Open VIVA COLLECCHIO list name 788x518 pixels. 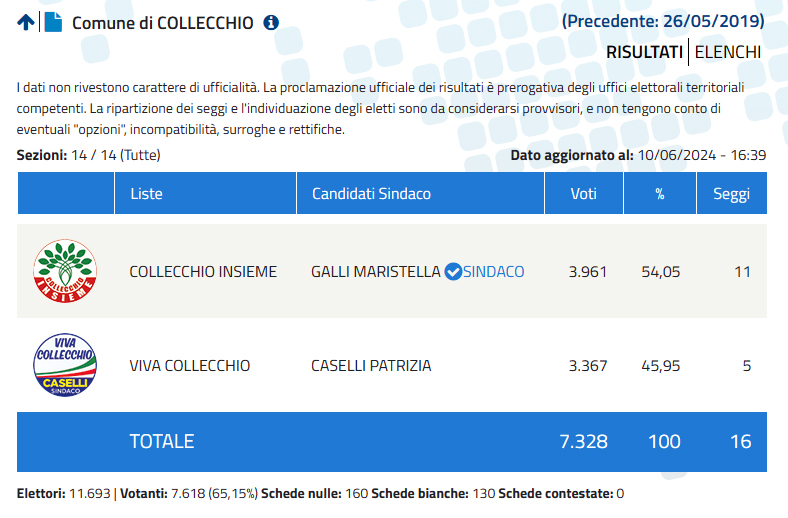pos(189,366)
